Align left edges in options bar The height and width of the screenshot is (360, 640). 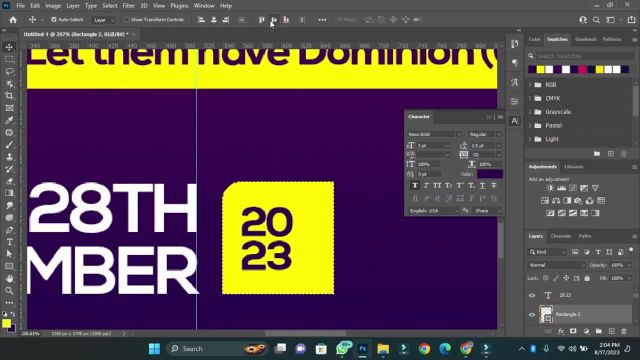point(201,20)
